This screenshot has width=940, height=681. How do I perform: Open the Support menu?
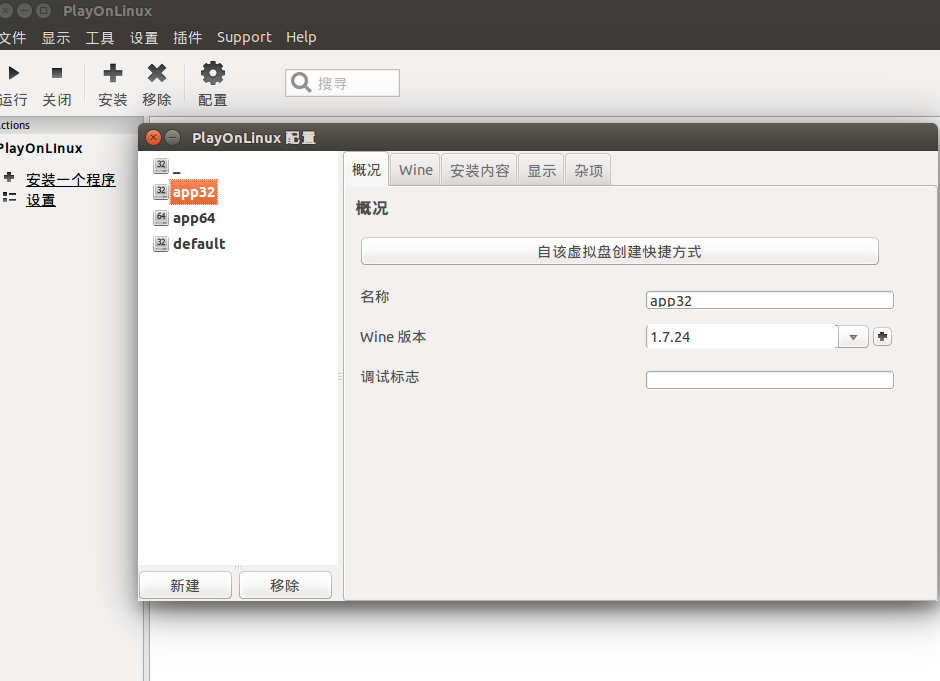coord(244,37)
